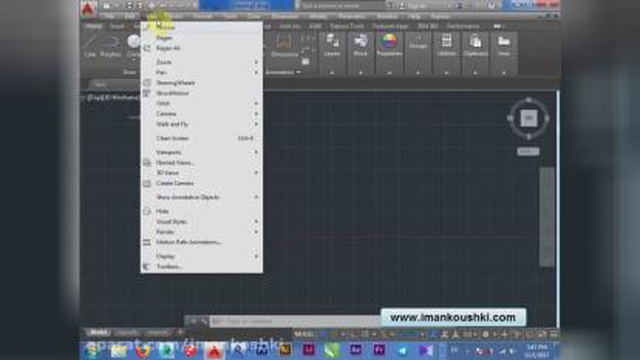Open the Edit menu
Screen dimensions: 640x360
(x=130, y=16)
